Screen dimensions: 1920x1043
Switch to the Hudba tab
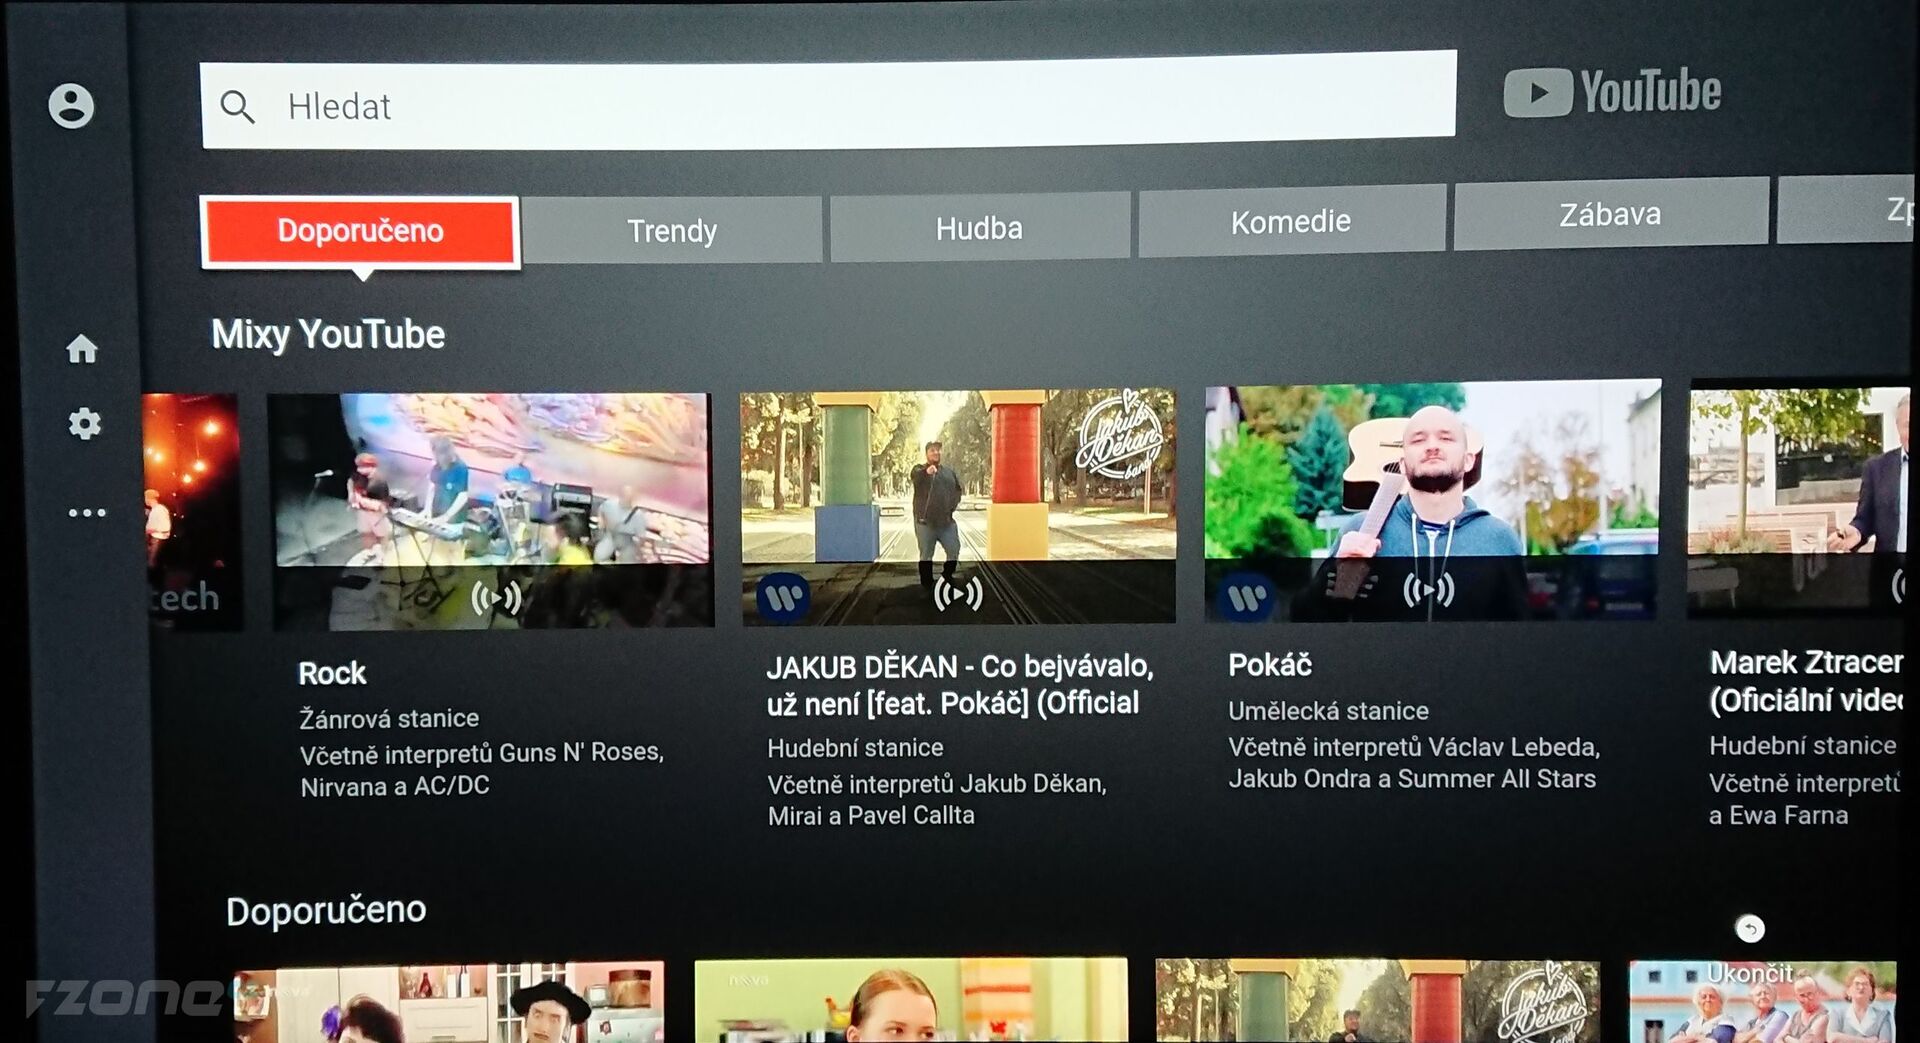tap(979, 228)
